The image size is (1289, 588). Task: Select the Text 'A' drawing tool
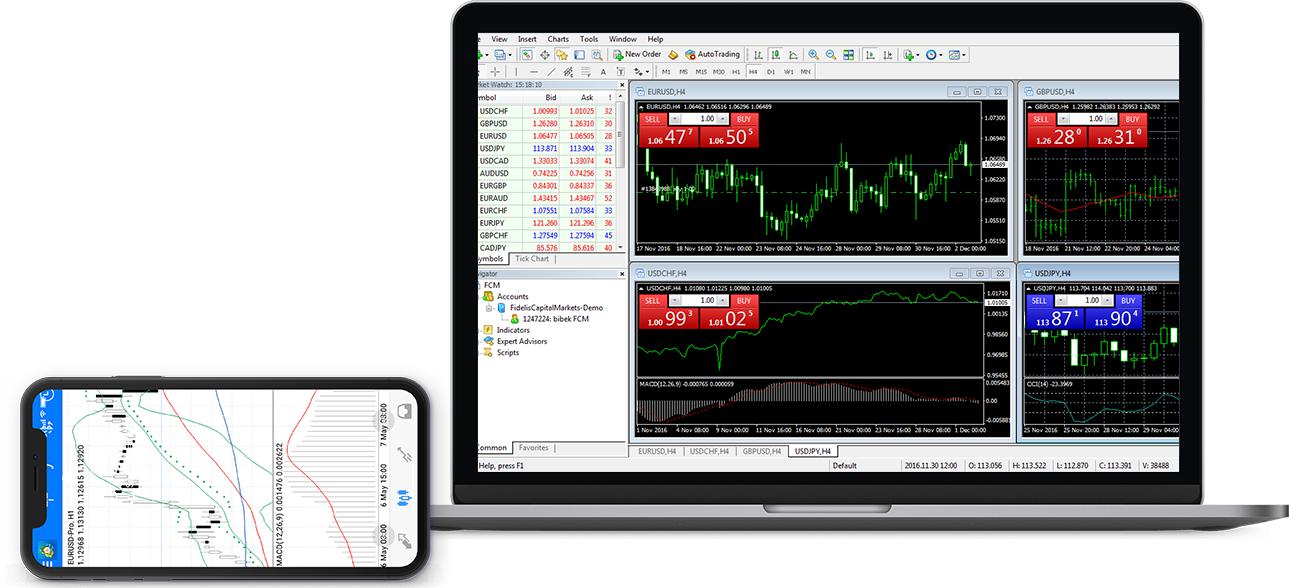coord(603,72)
